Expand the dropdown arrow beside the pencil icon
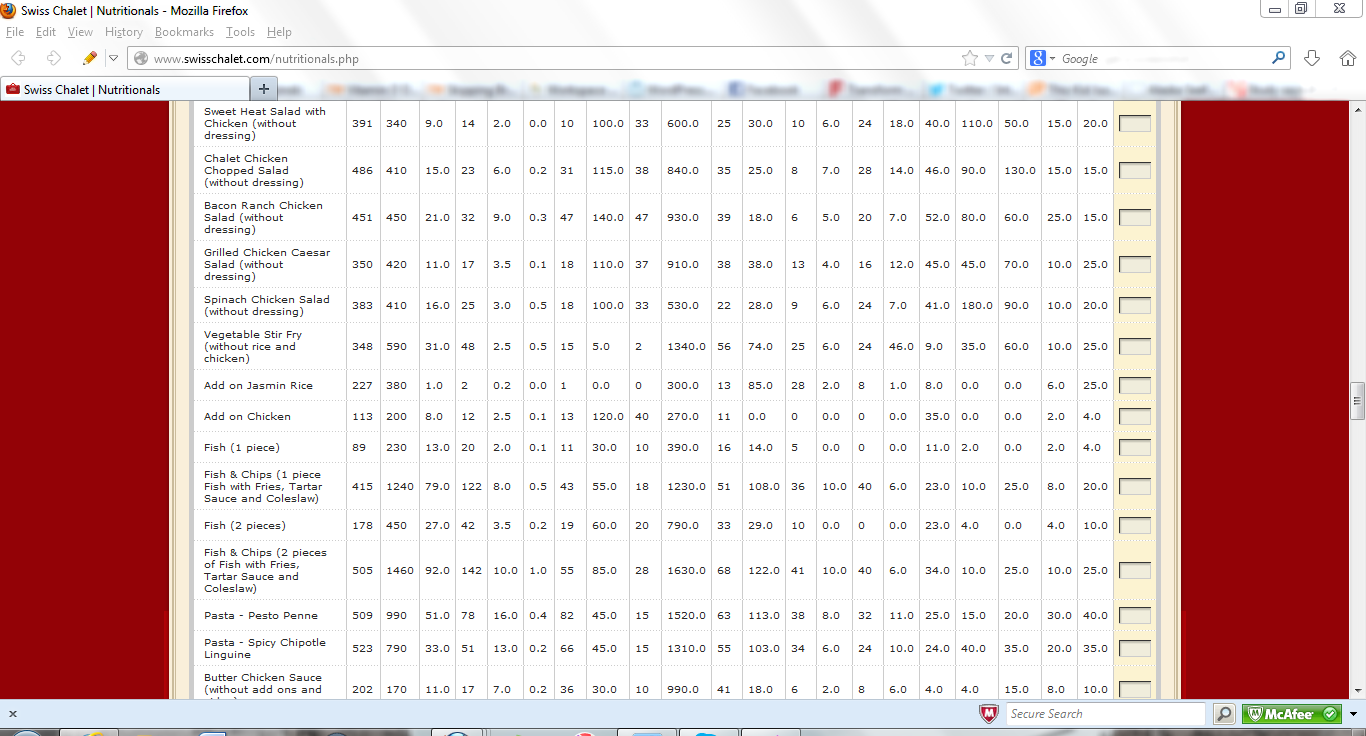 coord(113,58)
